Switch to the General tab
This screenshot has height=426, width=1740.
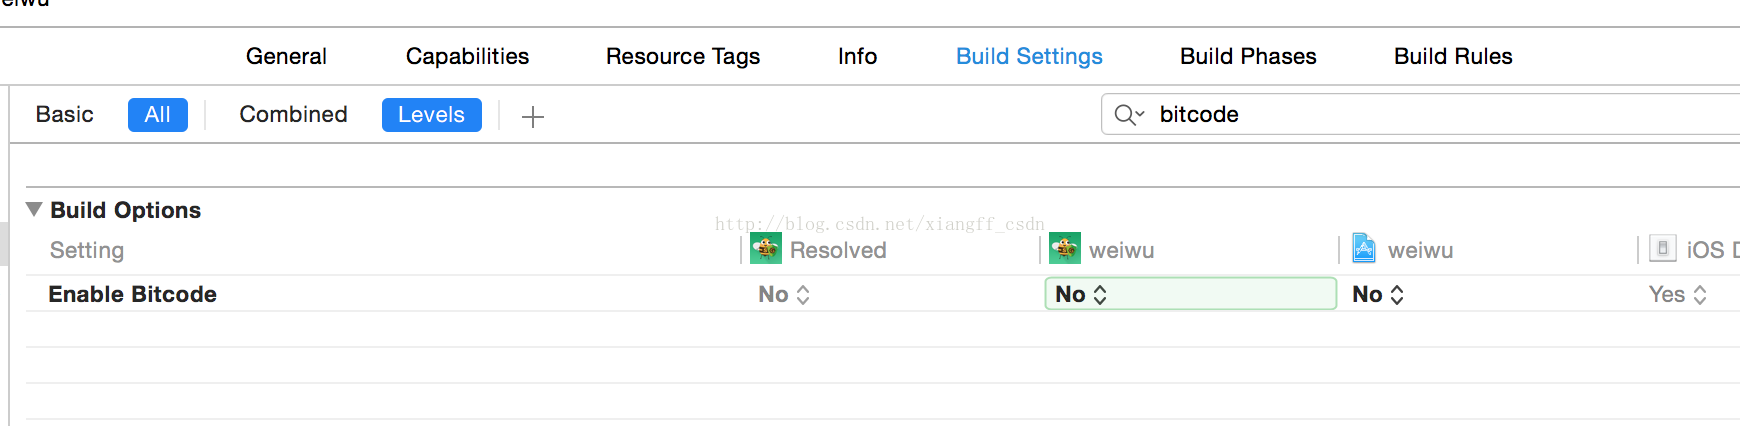[x=286, y=57]
